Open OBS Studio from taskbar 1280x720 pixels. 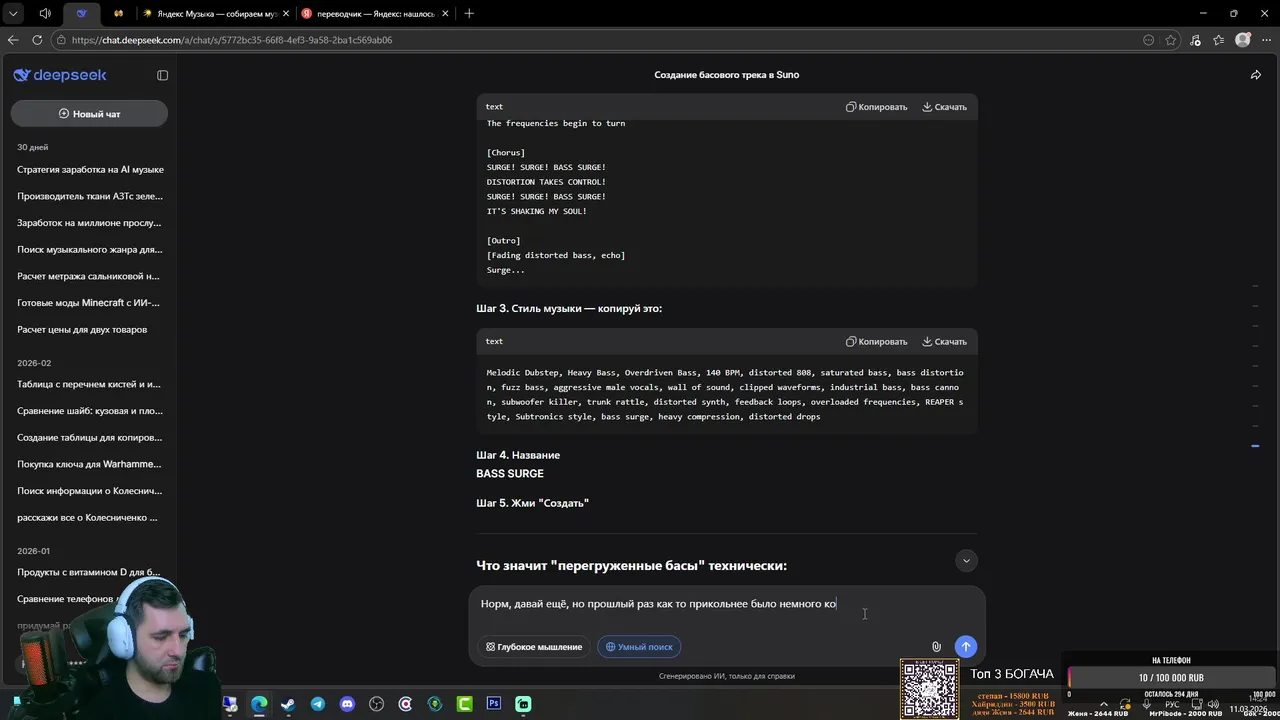pyautogui.click(x=376, y=704)
